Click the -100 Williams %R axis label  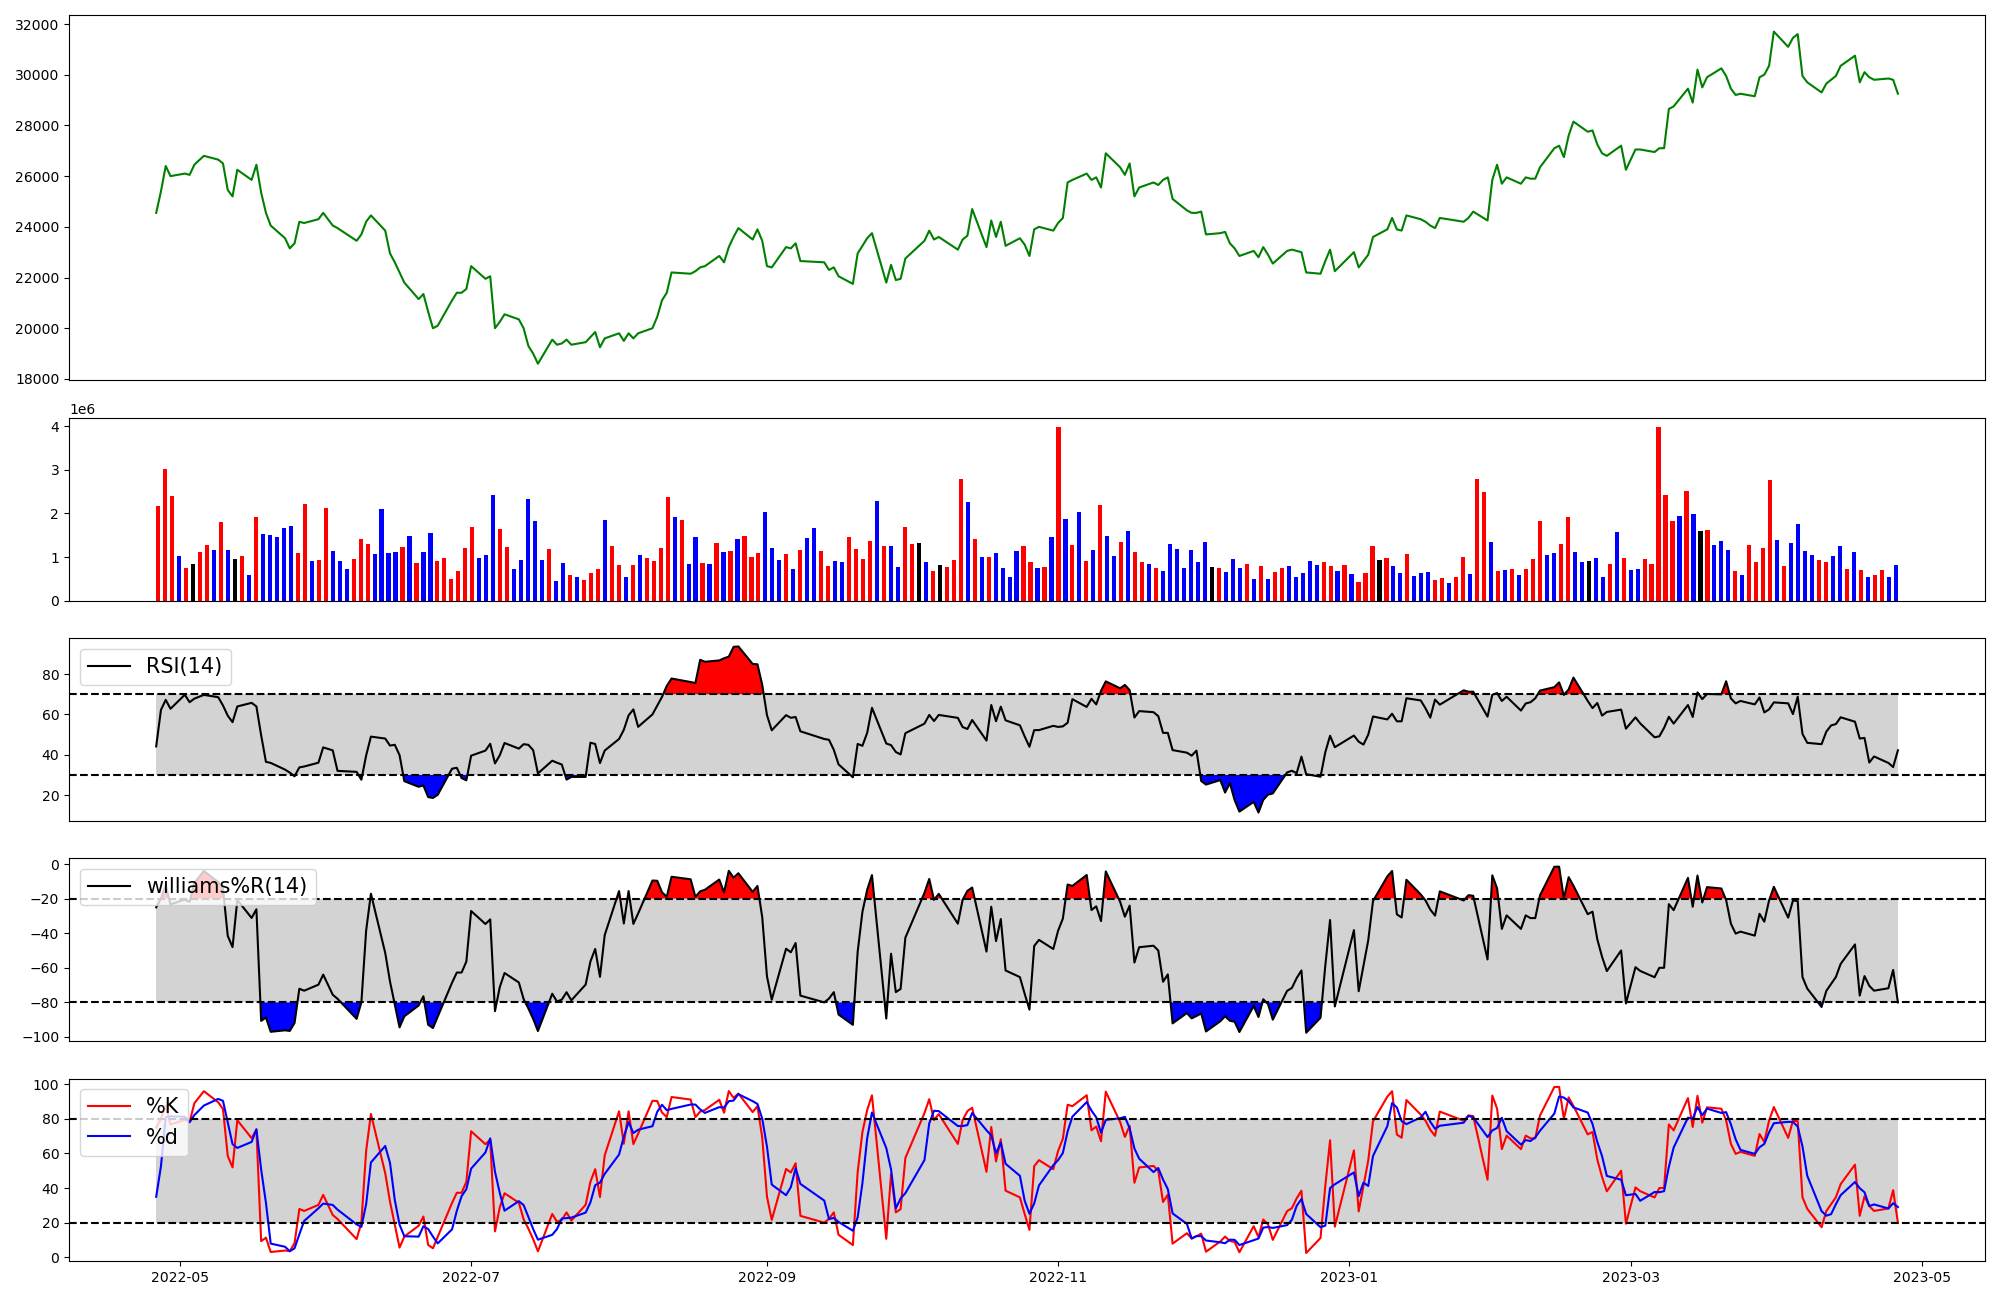point(43,1037)
